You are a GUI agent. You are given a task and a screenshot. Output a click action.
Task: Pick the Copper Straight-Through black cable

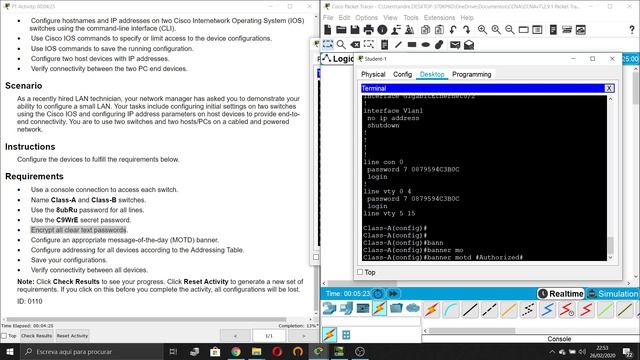[470, 310]
